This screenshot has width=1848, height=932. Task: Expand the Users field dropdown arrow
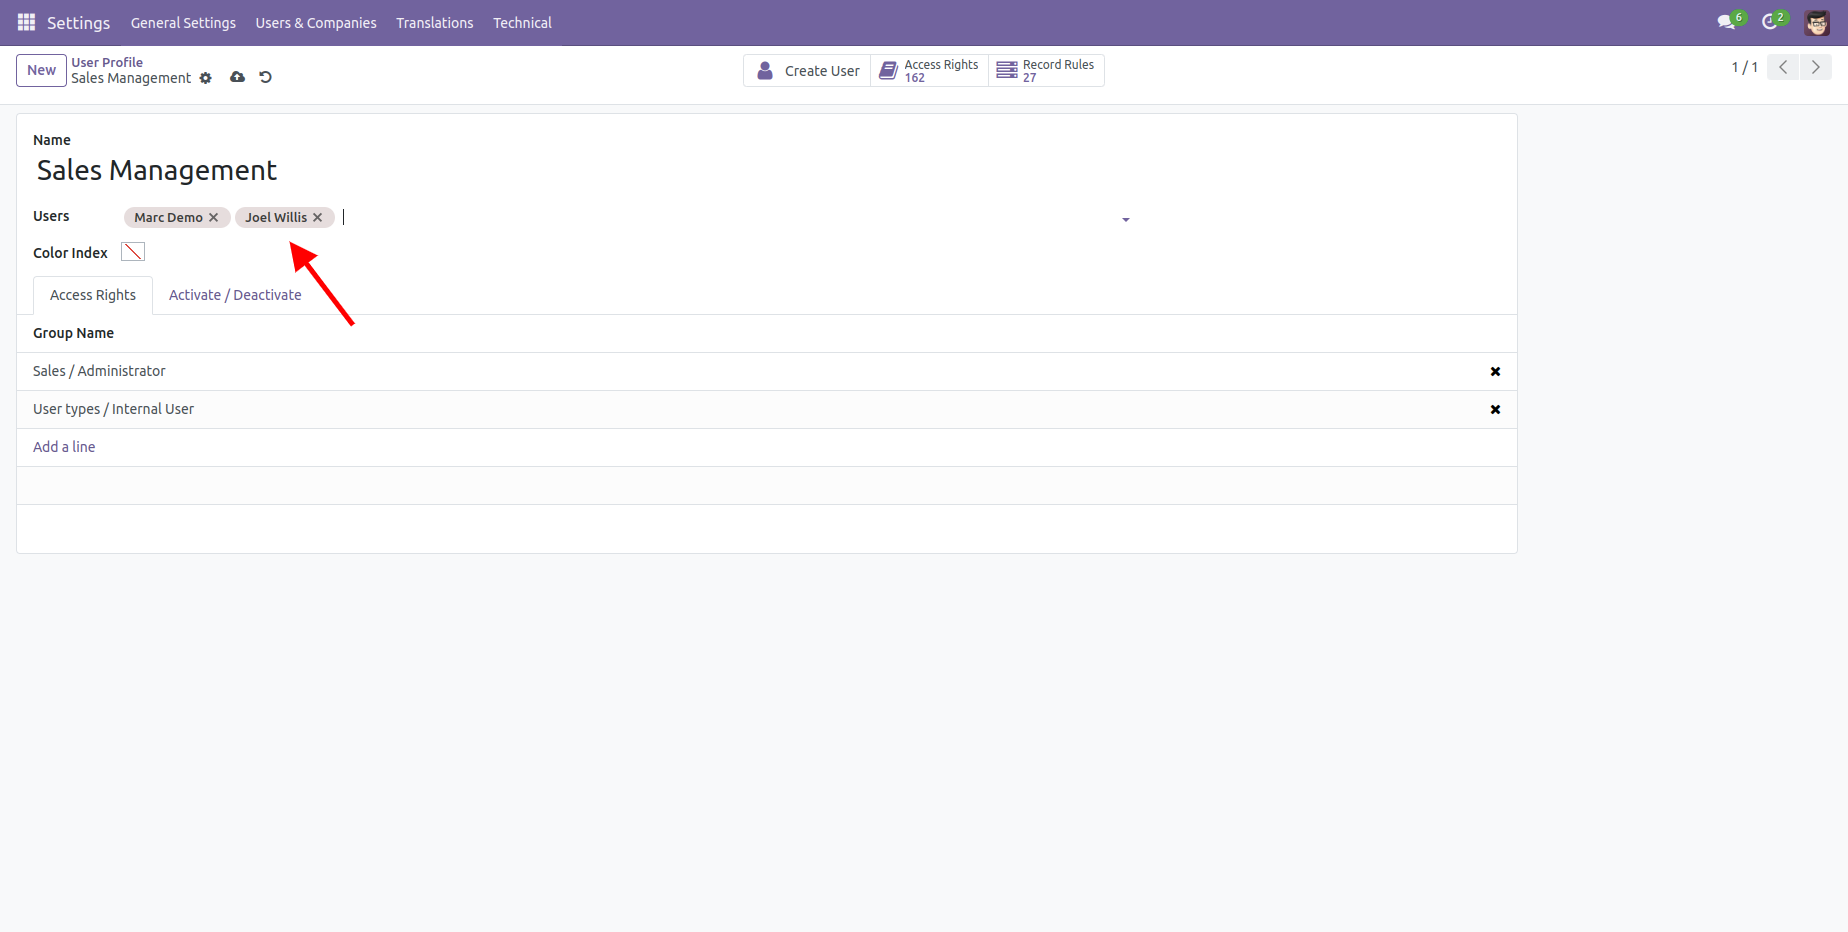[1125, 219]
